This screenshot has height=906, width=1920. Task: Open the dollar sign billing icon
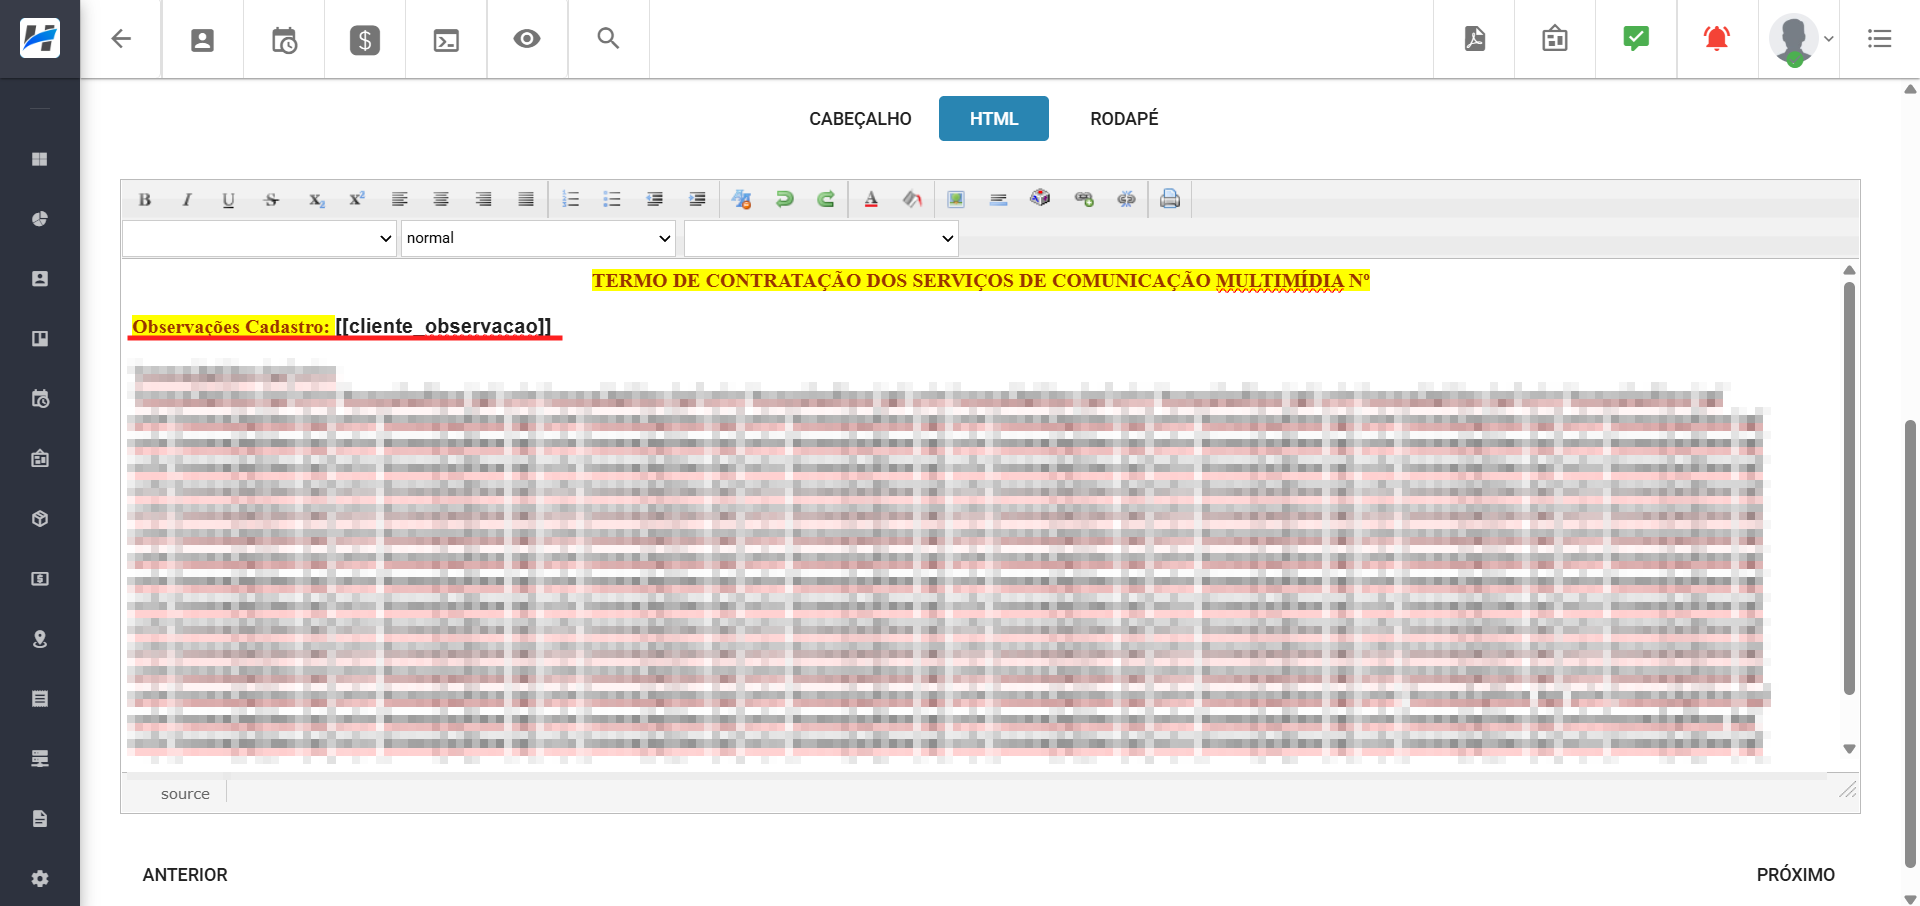coord(365,40)
